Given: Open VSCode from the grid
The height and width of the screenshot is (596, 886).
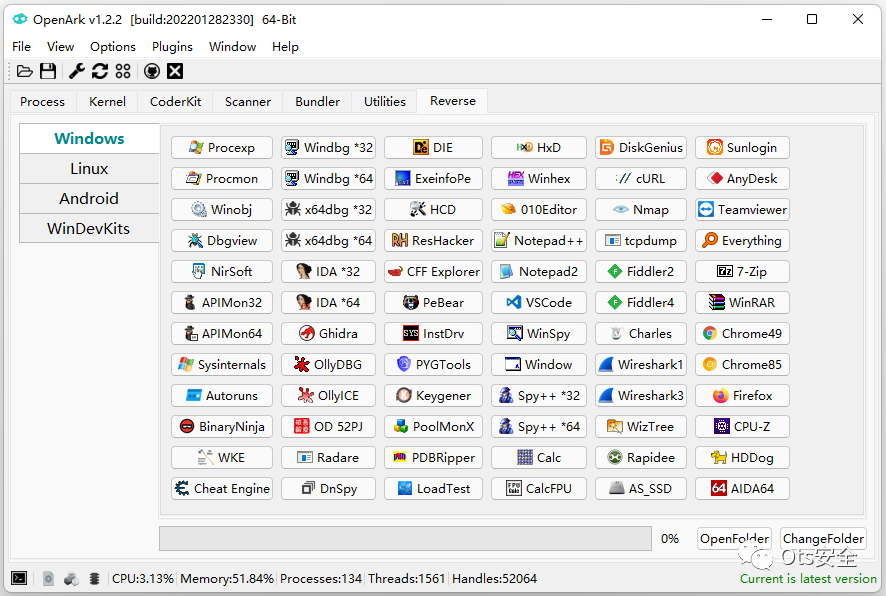Looking at the screenshot, I should click(539, 302).
